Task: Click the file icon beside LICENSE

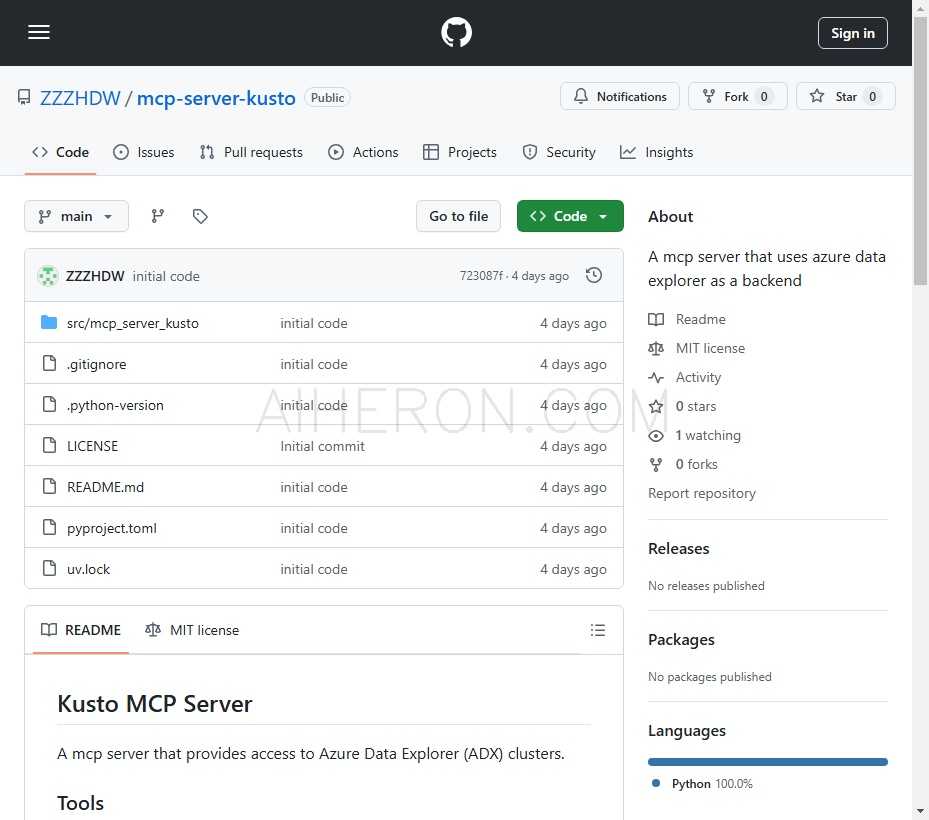Action: pos(50,445)
